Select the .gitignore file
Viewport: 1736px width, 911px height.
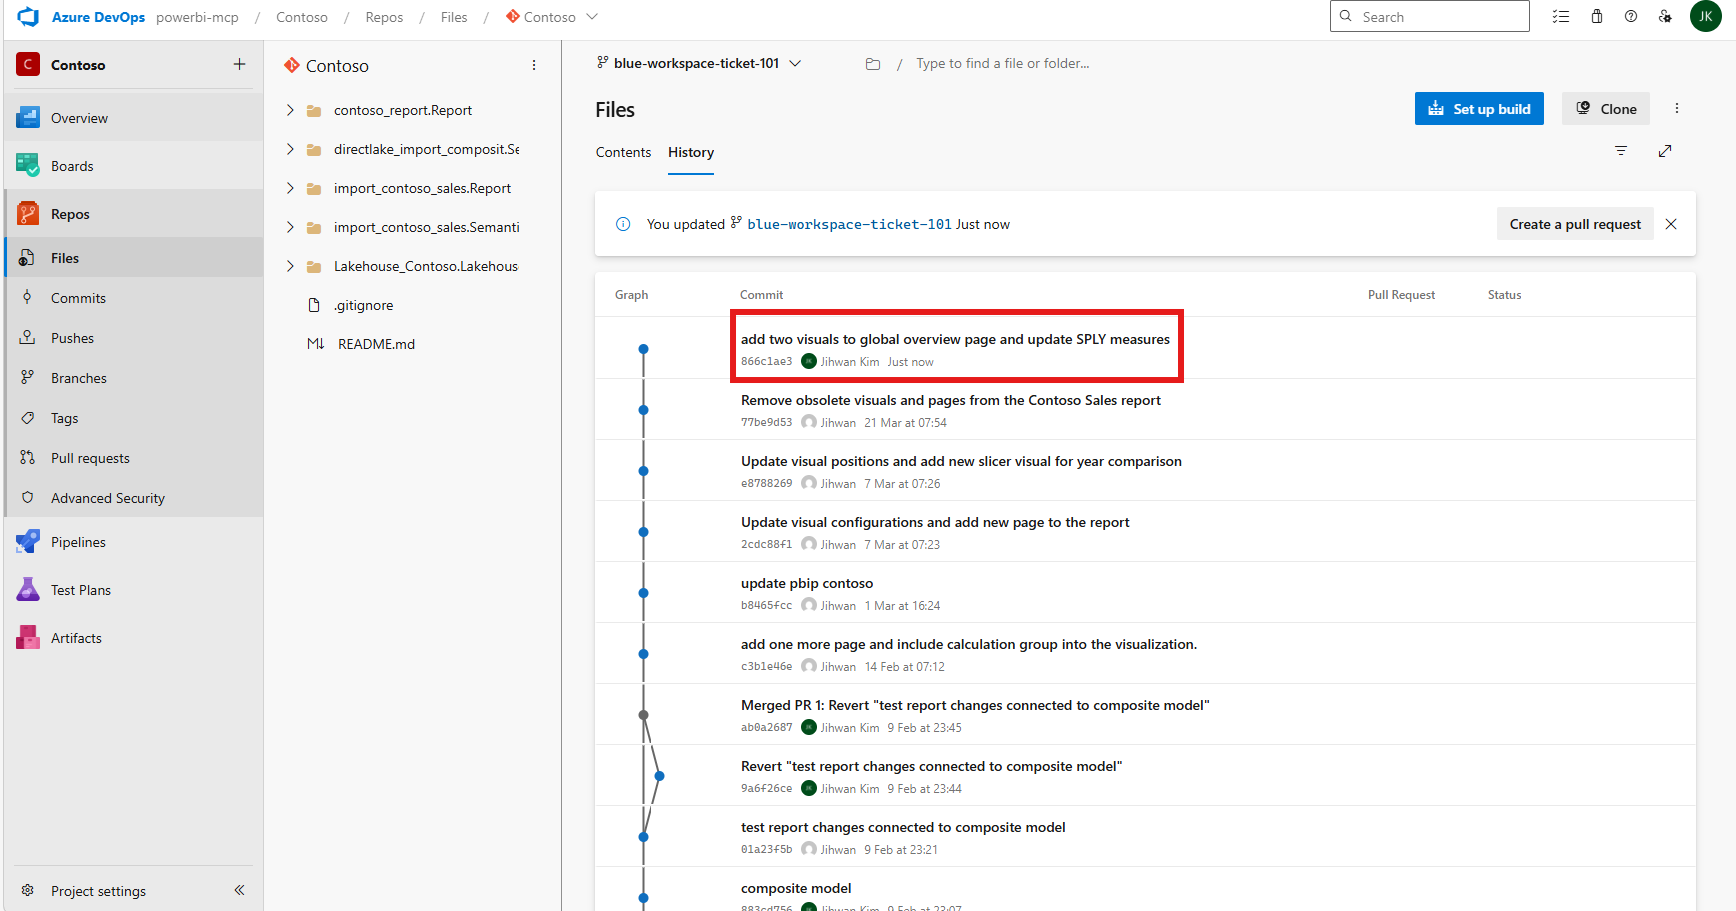click(x=363, y=305)
